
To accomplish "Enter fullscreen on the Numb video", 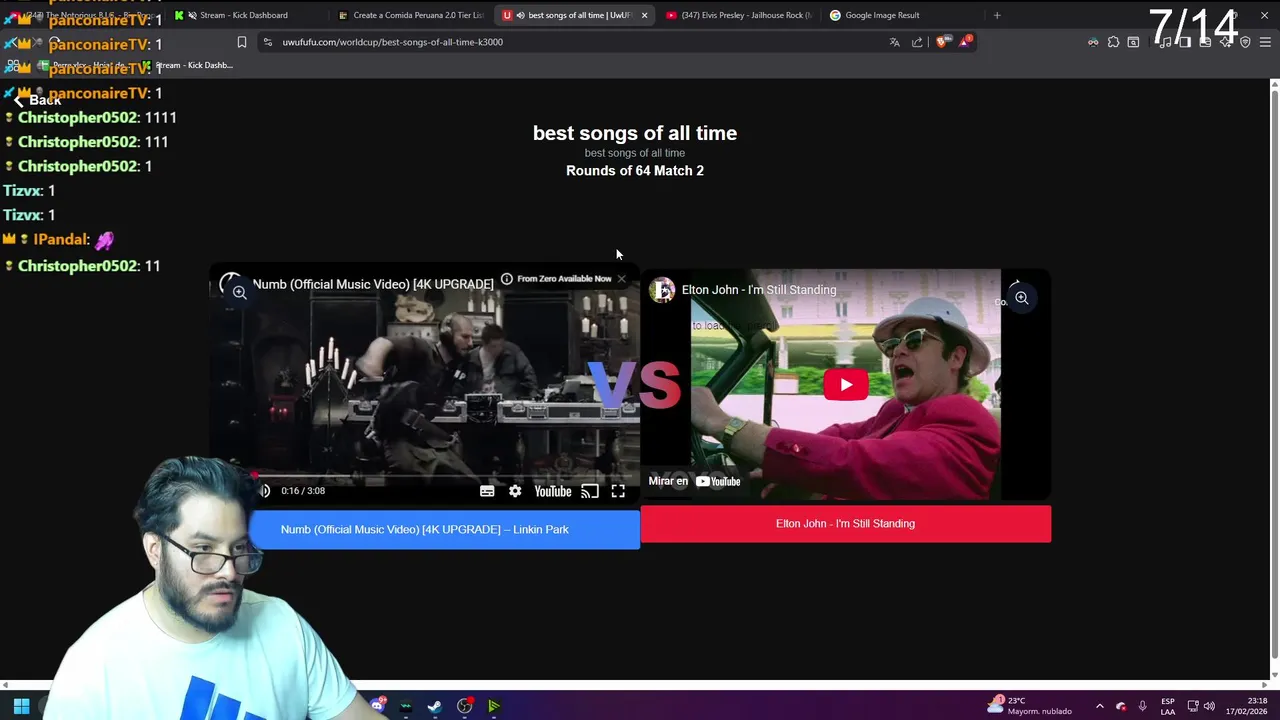I will (618, 491).
